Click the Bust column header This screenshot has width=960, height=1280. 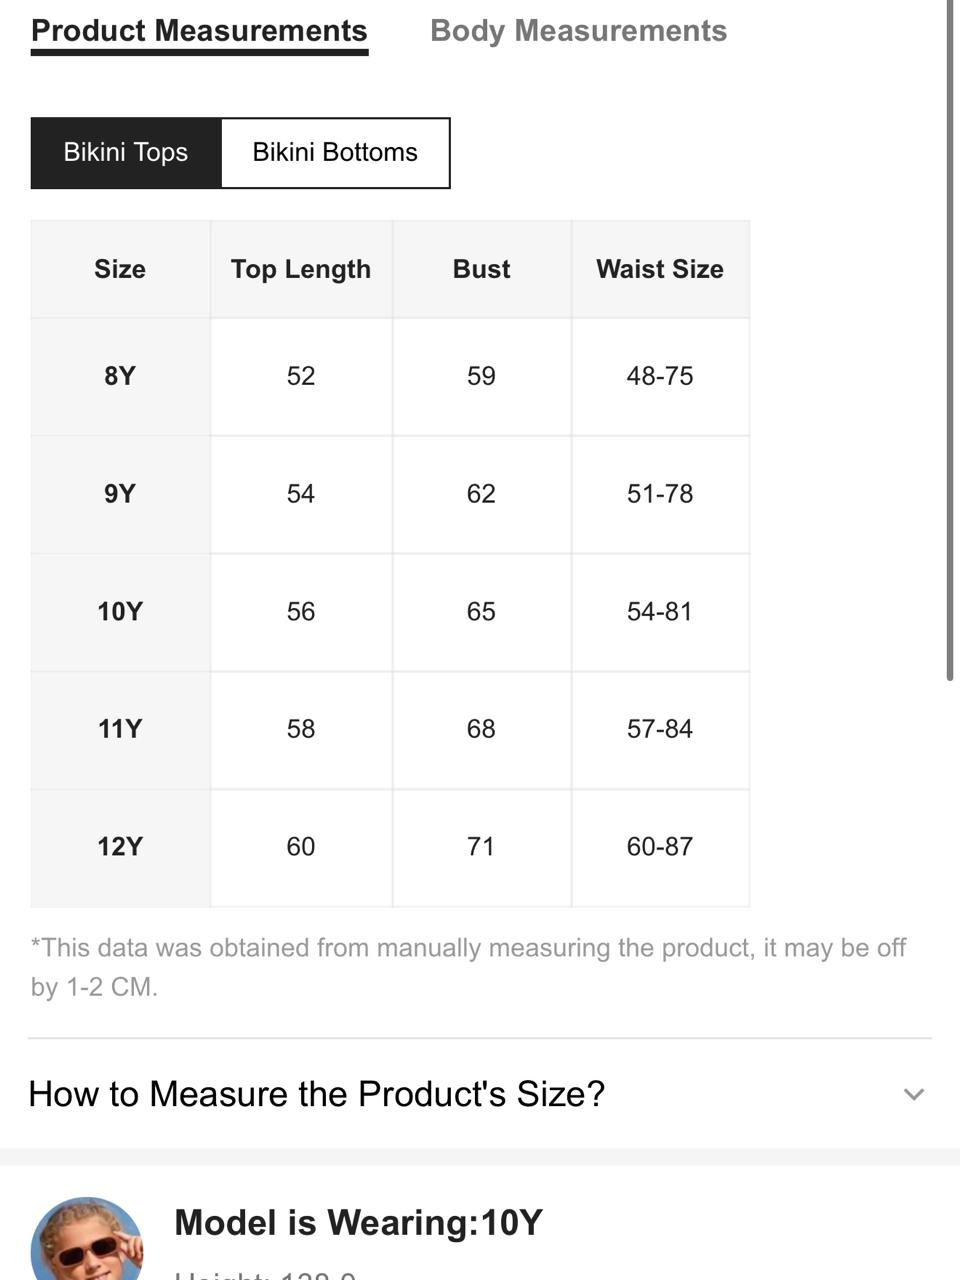coord(481,269)
